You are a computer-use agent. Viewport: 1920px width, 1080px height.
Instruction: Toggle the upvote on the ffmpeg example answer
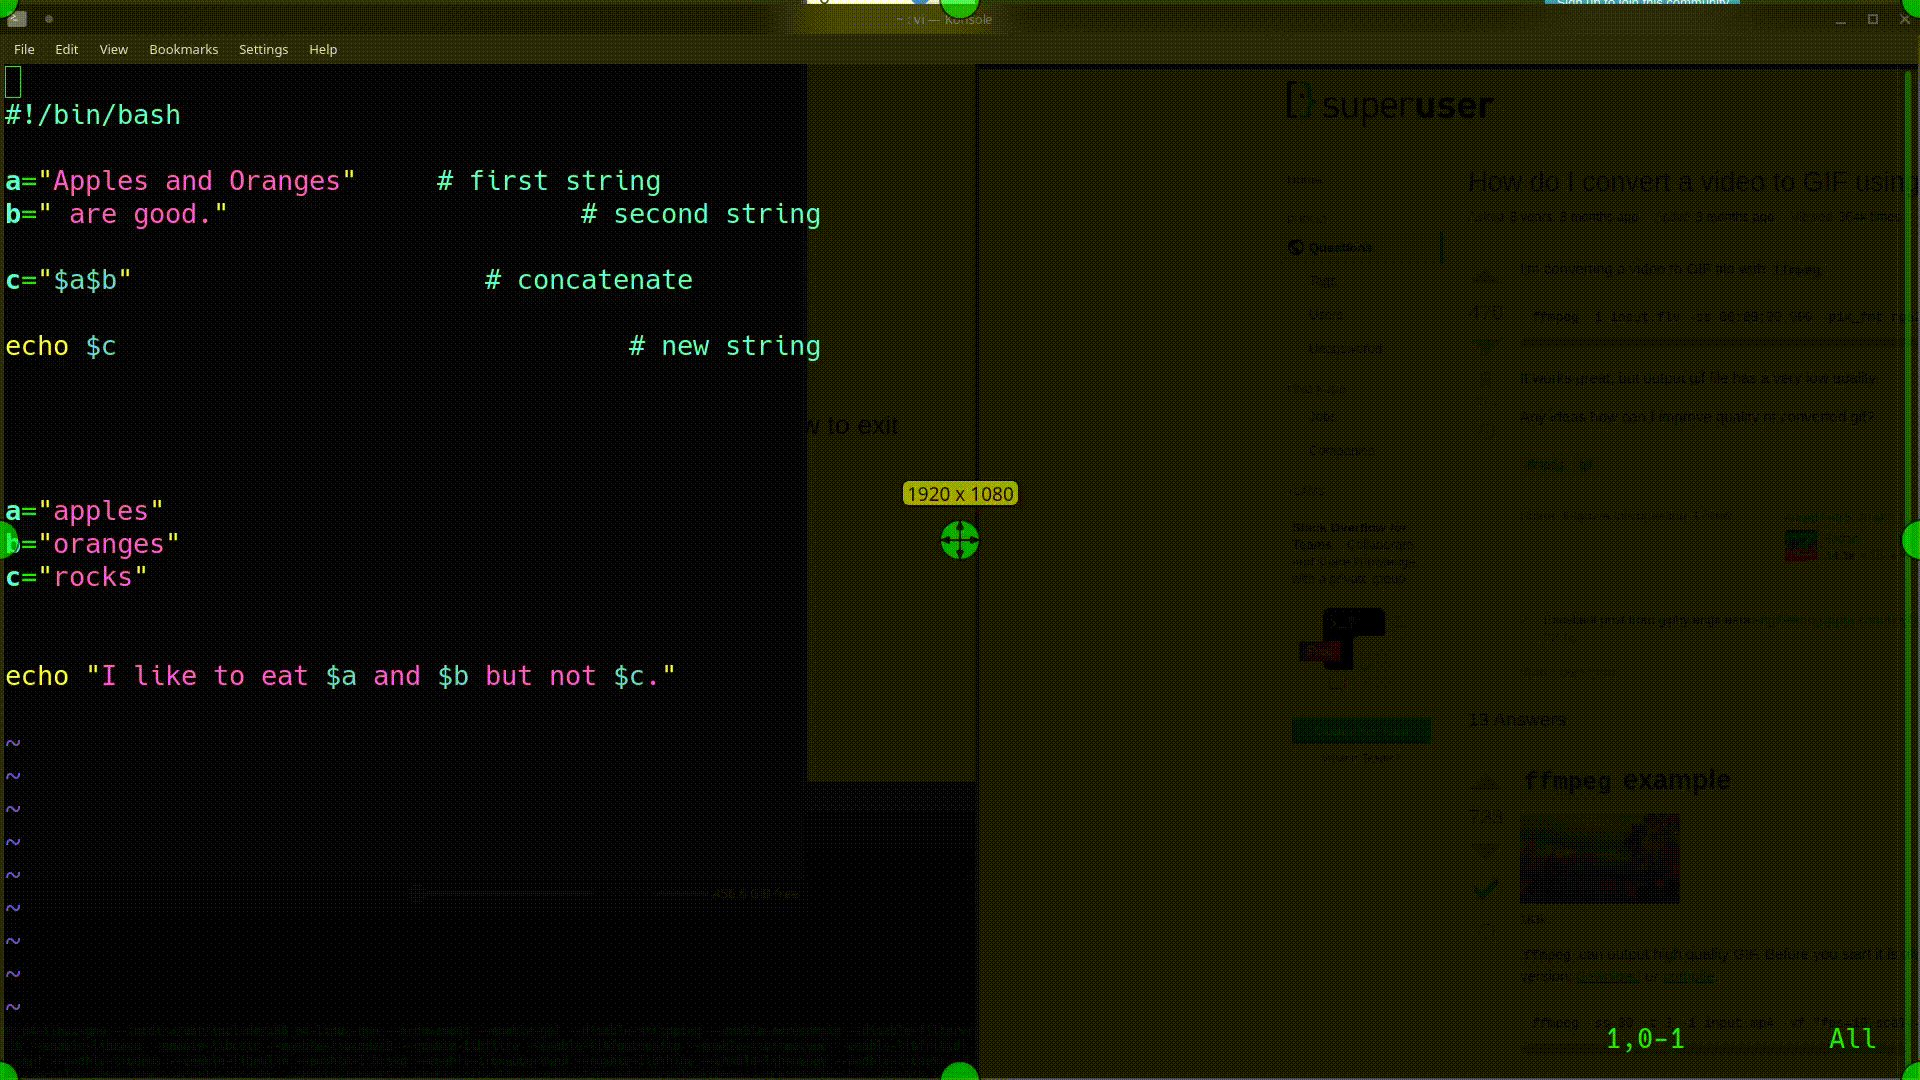click(x=1486, y=782)
